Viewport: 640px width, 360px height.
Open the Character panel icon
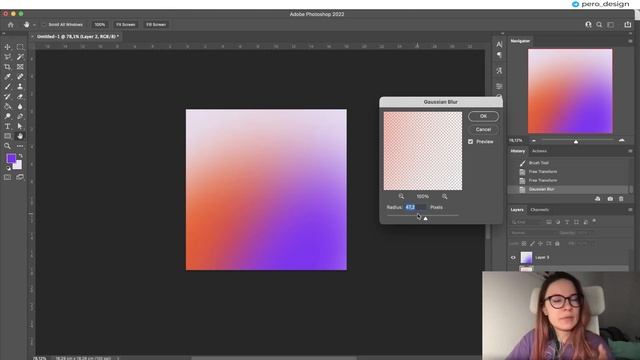[499, 44]
